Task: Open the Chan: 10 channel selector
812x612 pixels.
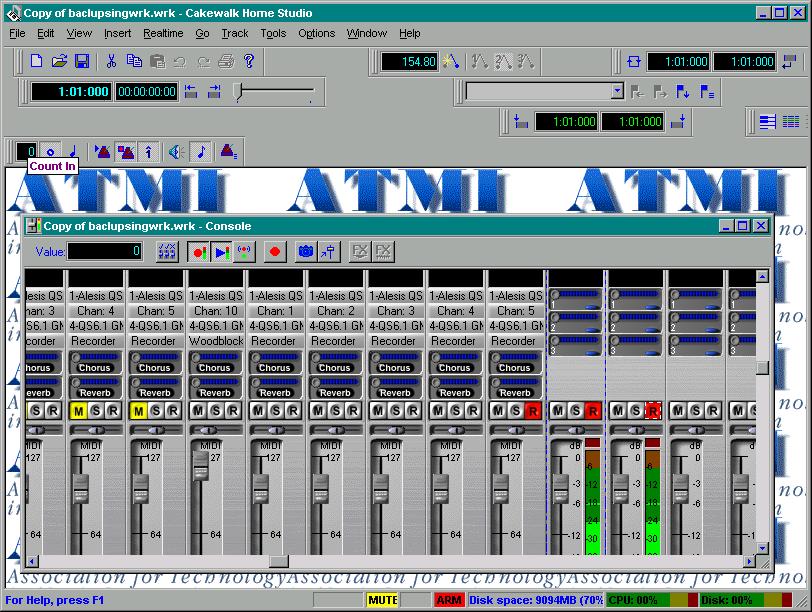Action: (x=216, y=311)
